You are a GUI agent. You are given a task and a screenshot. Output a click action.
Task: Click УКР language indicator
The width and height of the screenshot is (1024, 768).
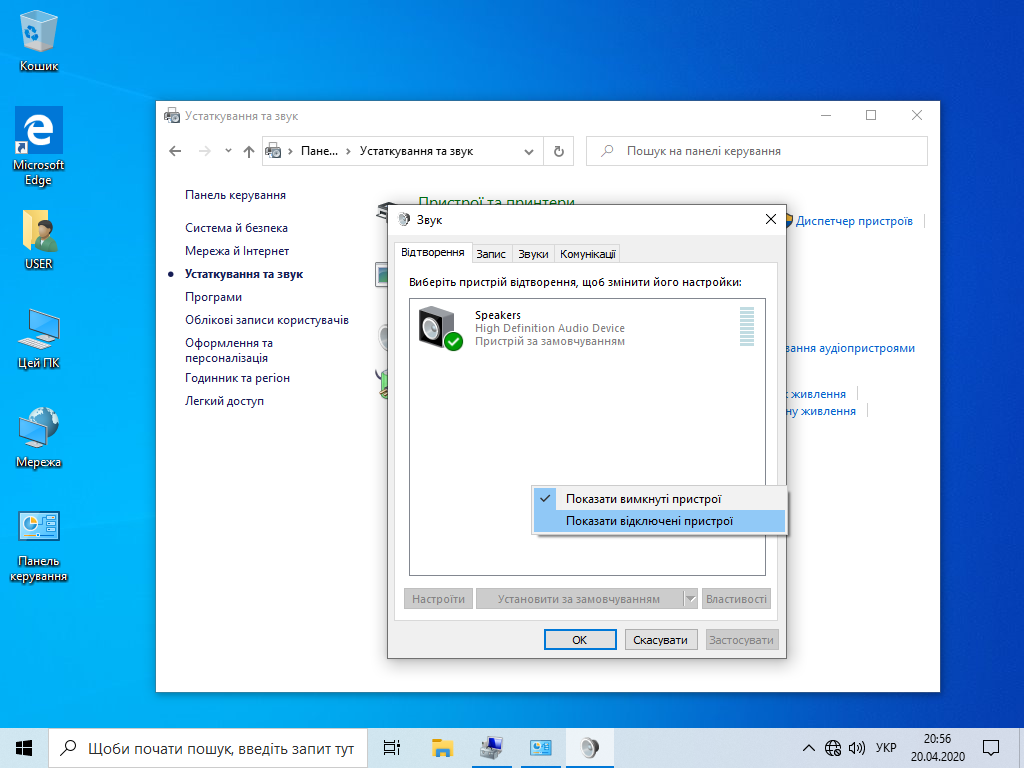[x=886, y=748]
